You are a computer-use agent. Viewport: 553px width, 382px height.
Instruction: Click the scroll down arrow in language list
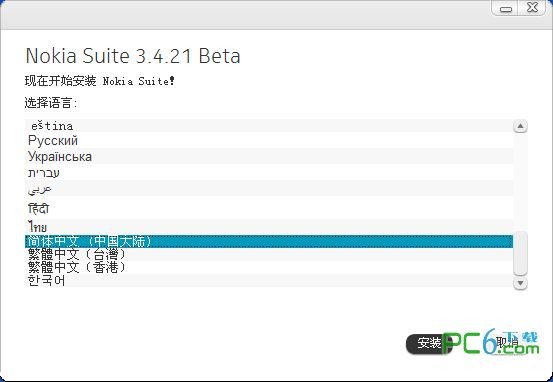point(520,283)
